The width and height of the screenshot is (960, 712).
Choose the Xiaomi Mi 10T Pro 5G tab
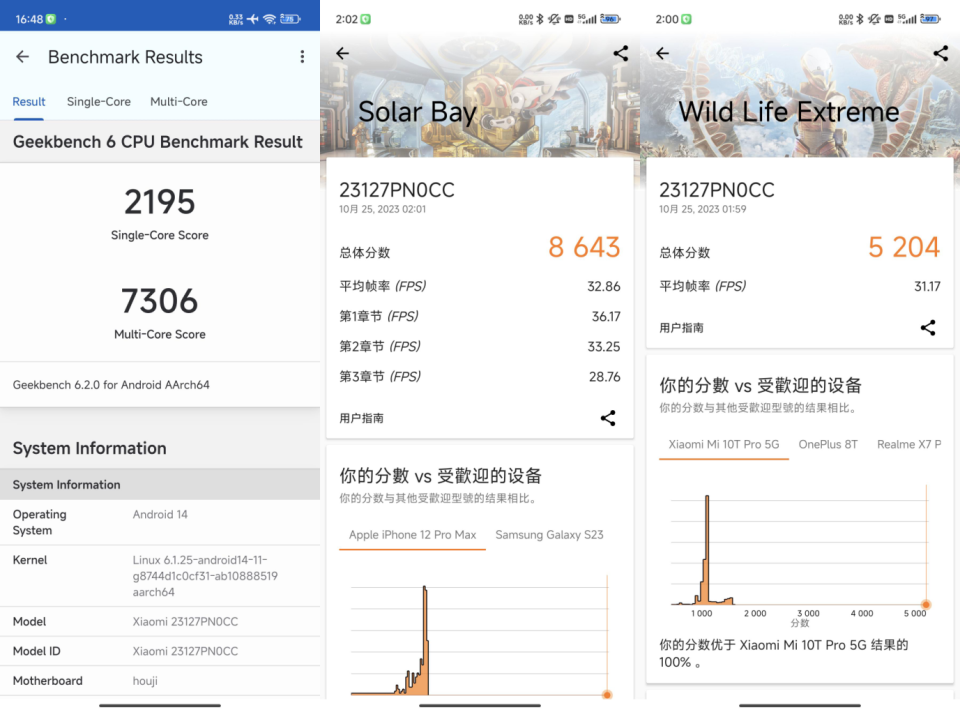click(x=724, y=444)
